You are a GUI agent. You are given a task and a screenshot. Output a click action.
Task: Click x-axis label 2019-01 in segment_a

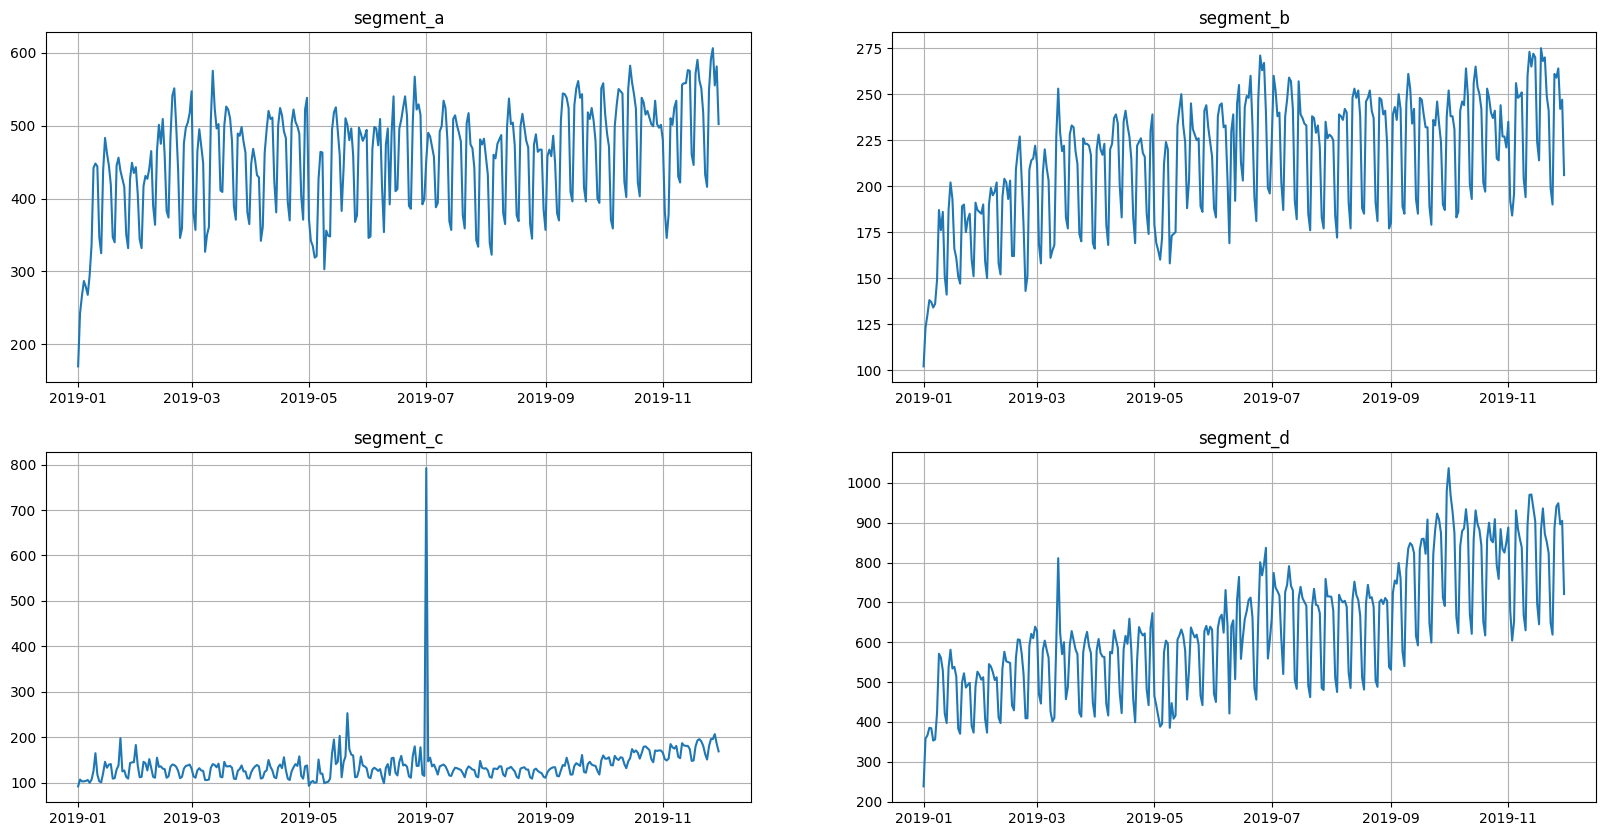[x=78, y=398]
